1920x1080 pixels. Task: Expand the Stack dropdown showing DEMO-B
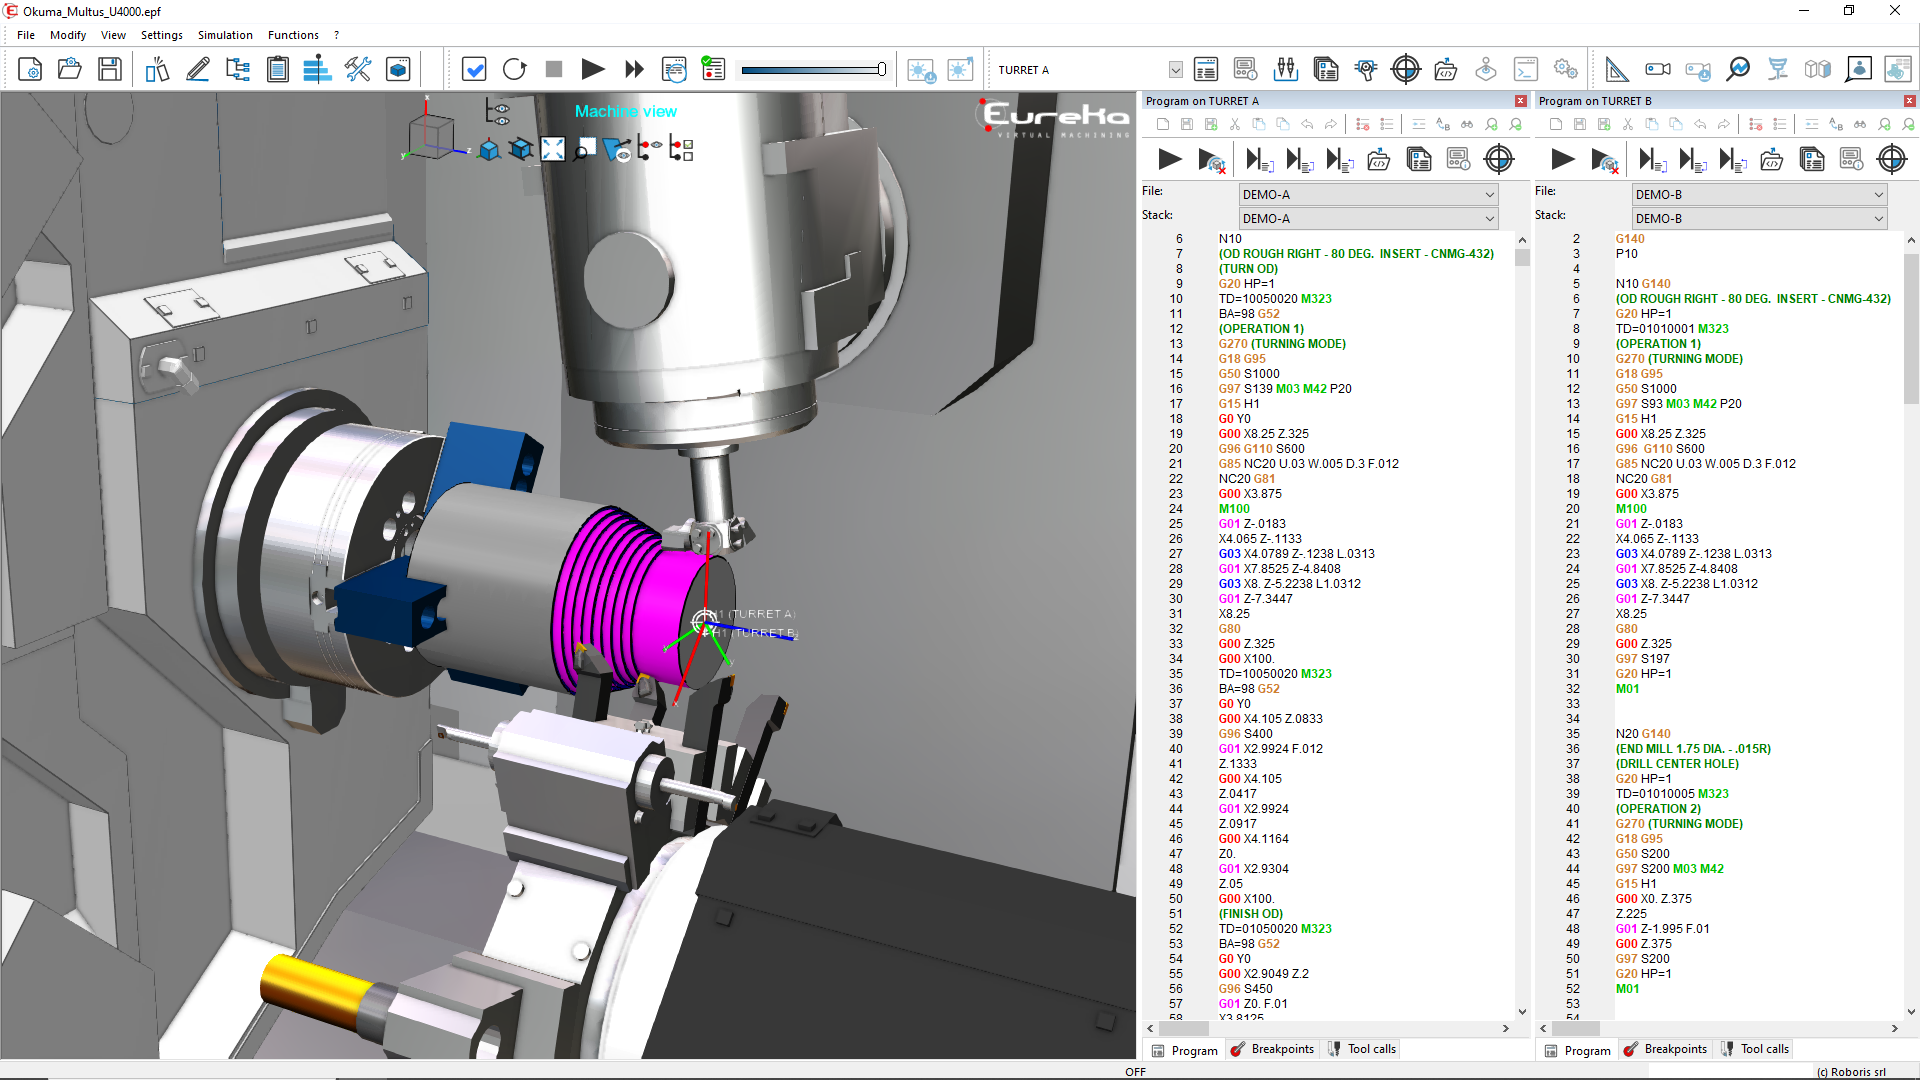[x=1759, y=219]
